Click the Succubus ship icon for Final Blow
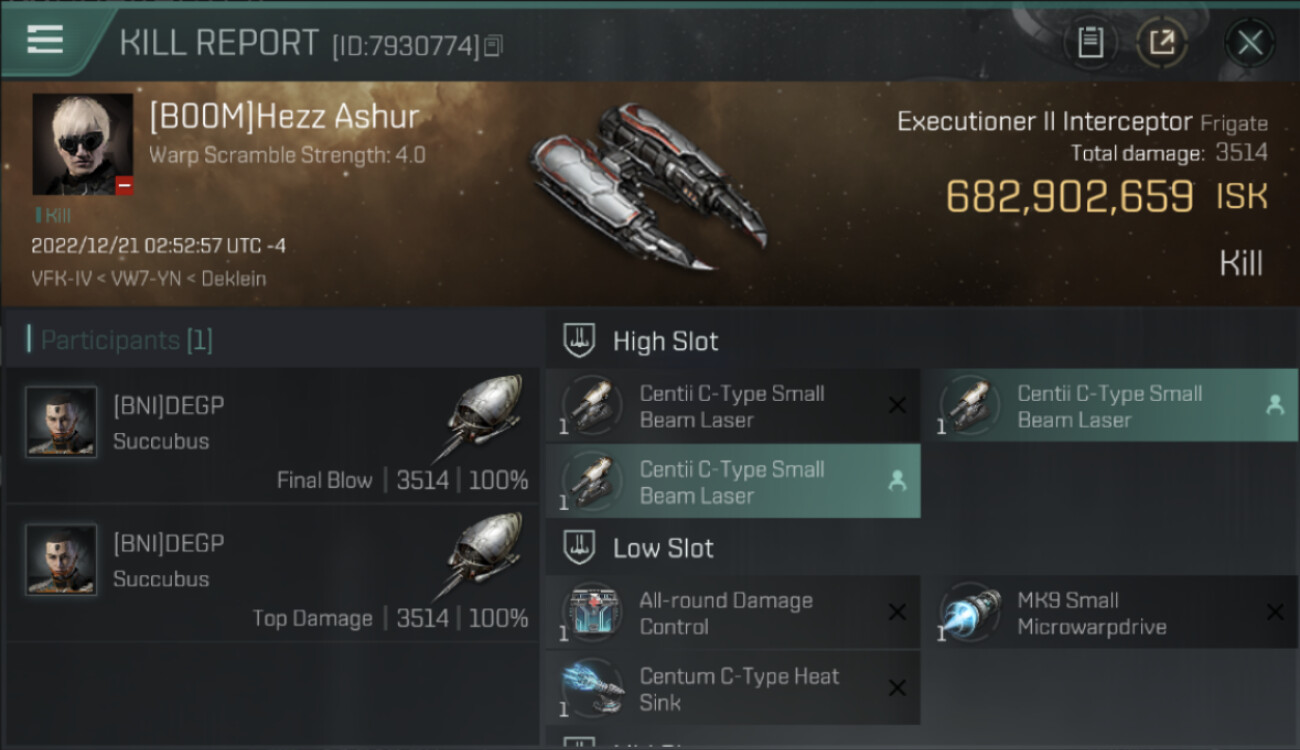Image resolution: width=1300 pixels, height=750 pixels. [478, 418]
